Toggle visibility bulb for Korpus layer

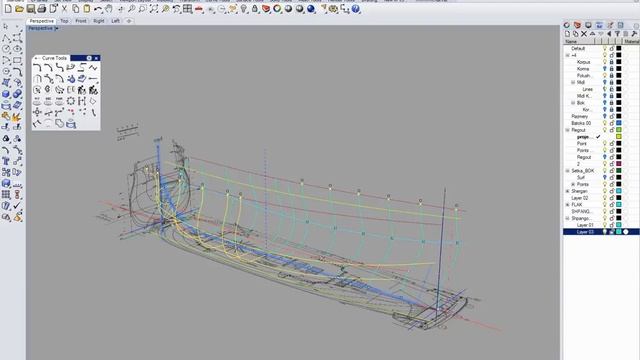(605, 62)
